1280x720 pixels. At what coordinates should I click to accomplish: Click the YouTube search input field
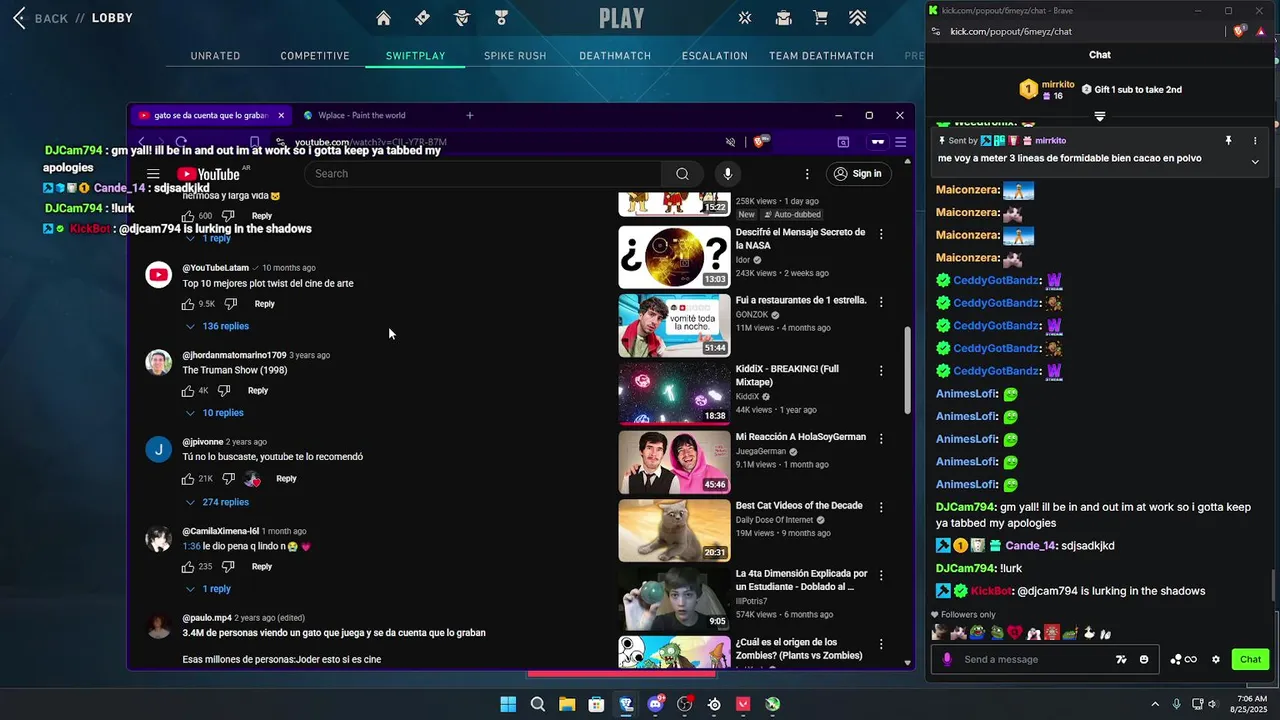tap(482, 174)
